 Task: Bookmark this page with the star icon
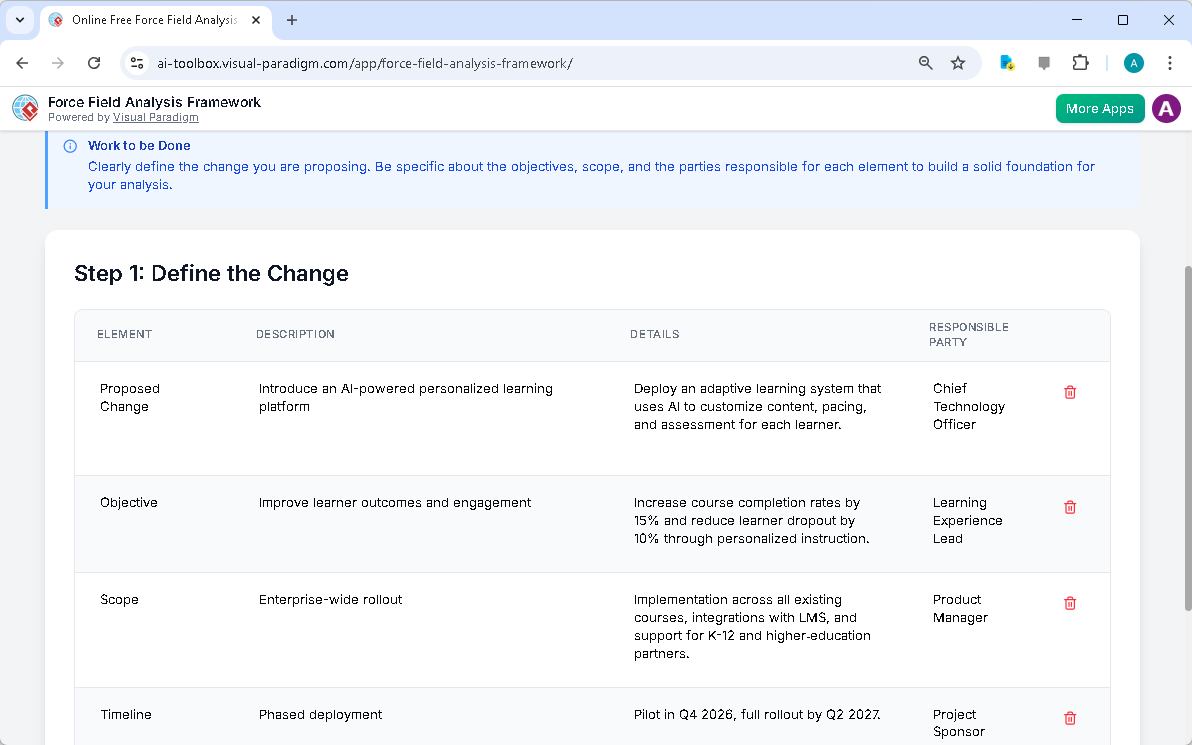[x=958, y=63]
